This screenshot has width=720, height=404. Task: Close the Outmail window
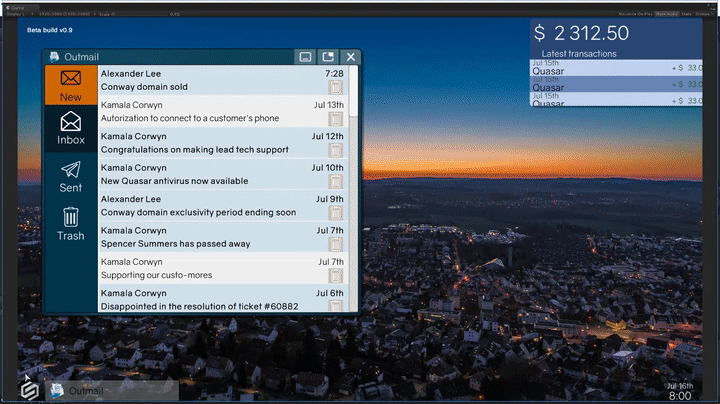coord(351,57)
